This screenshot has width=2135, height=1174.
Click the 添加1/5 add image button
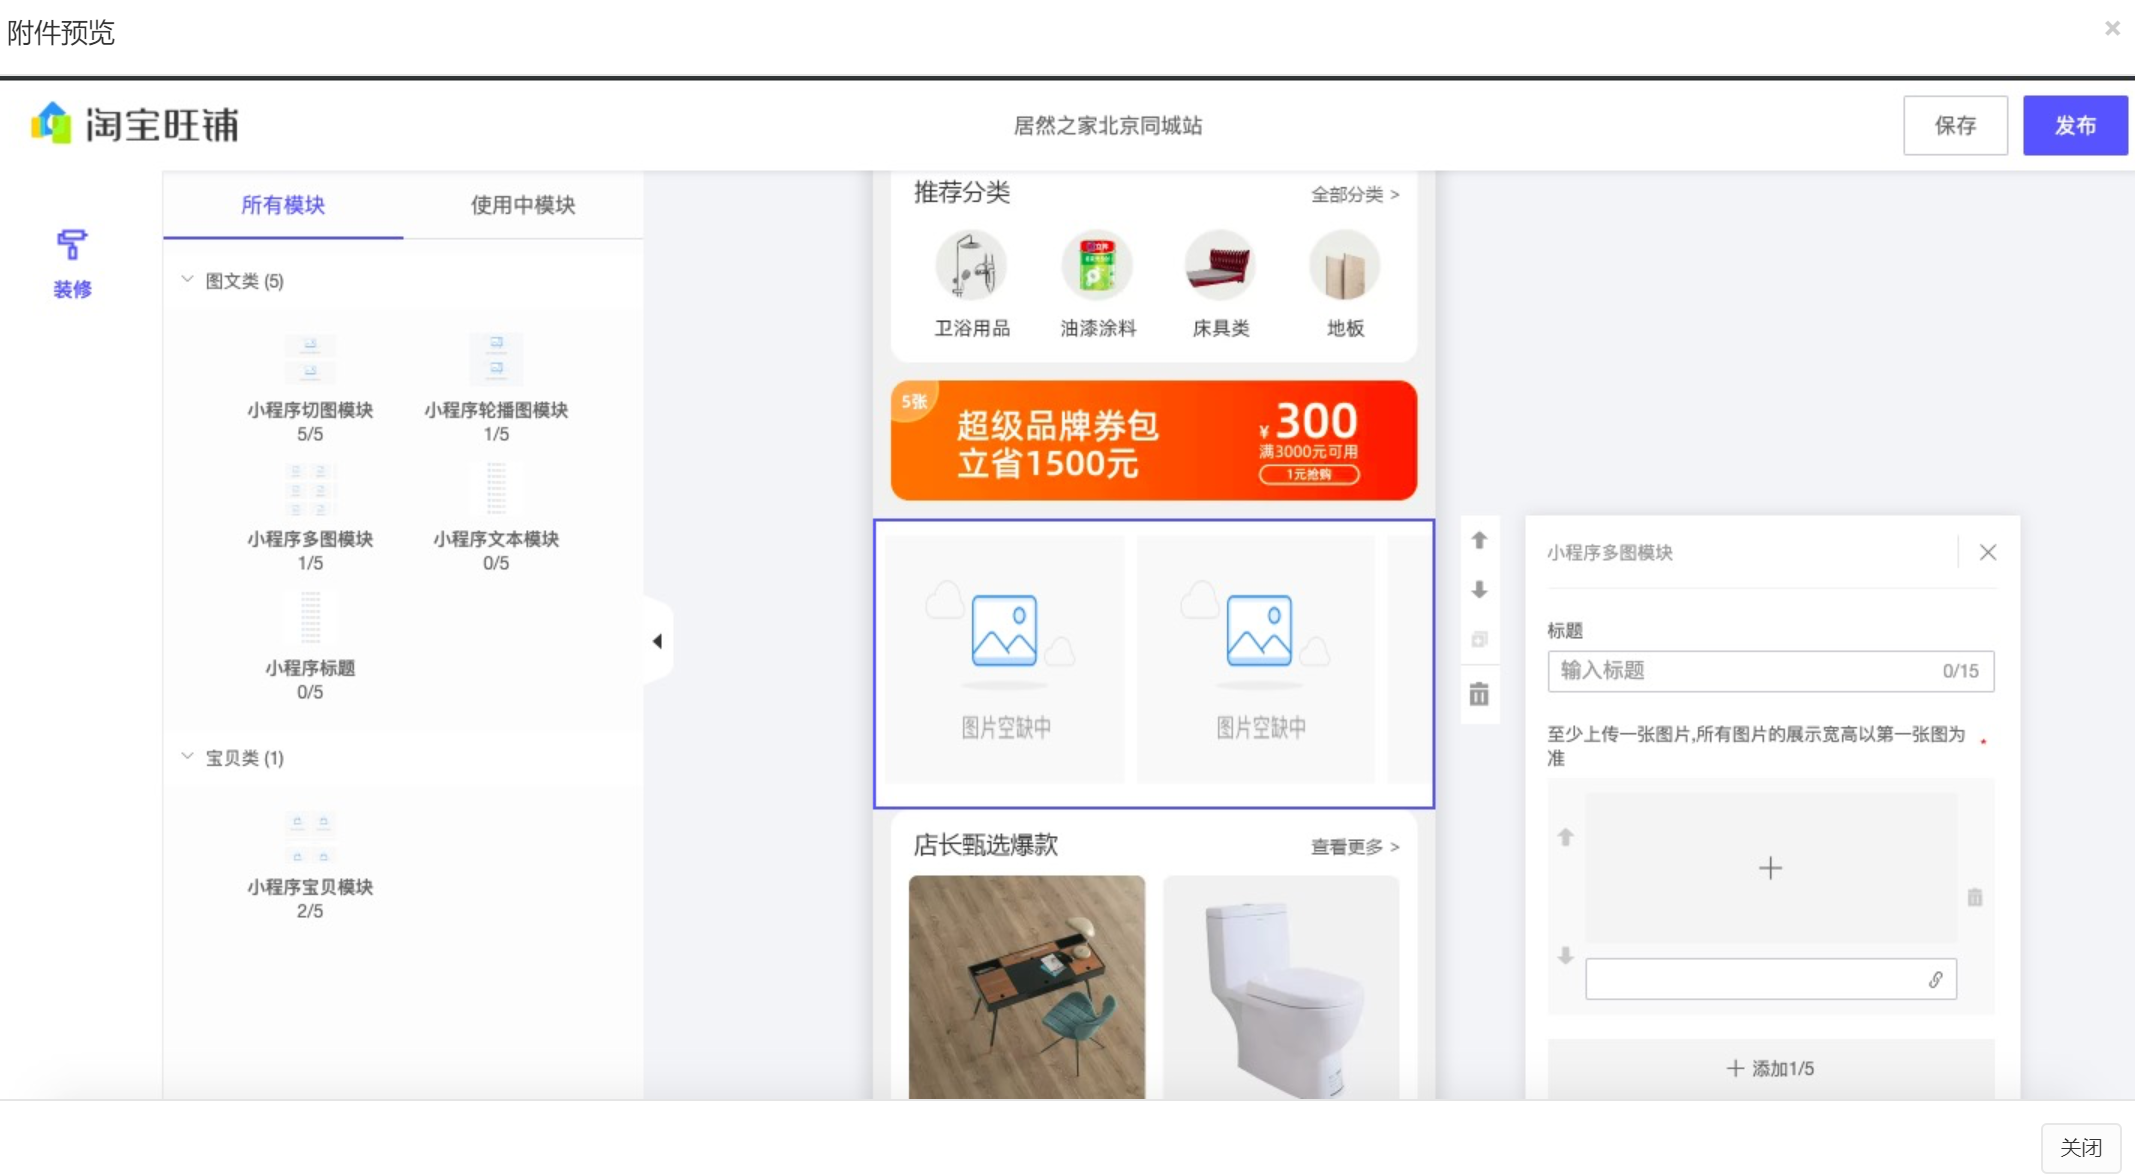point(1769,1069)
